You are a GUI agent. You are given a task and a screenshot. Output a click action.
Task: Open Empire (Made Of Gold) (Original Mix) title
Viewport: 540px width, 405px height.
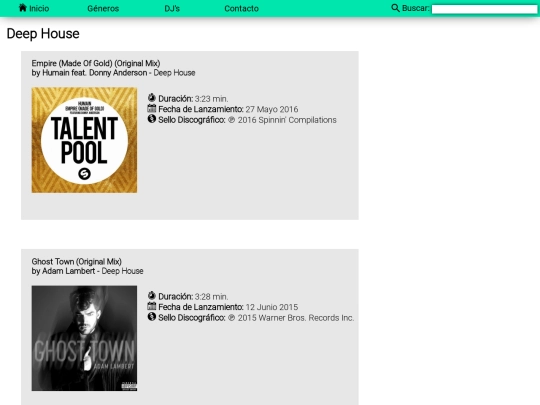click(x=96, y=63)
